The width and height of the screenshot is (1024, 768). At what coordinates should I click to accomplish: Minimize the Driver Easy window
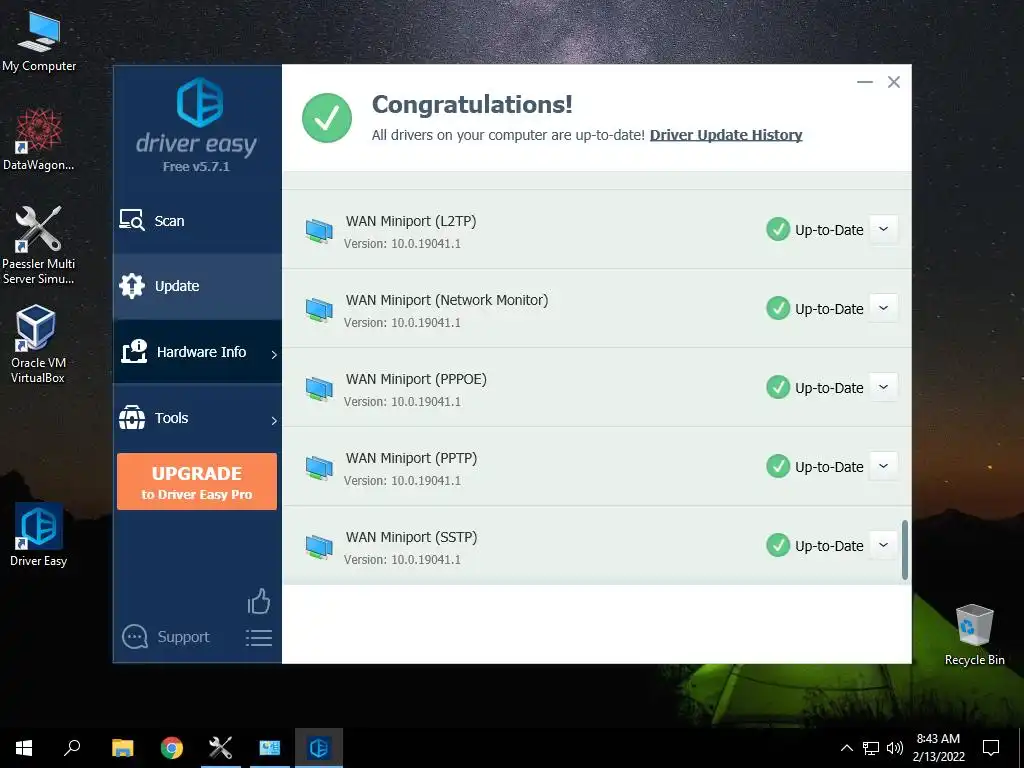click(x=865, y=82)
